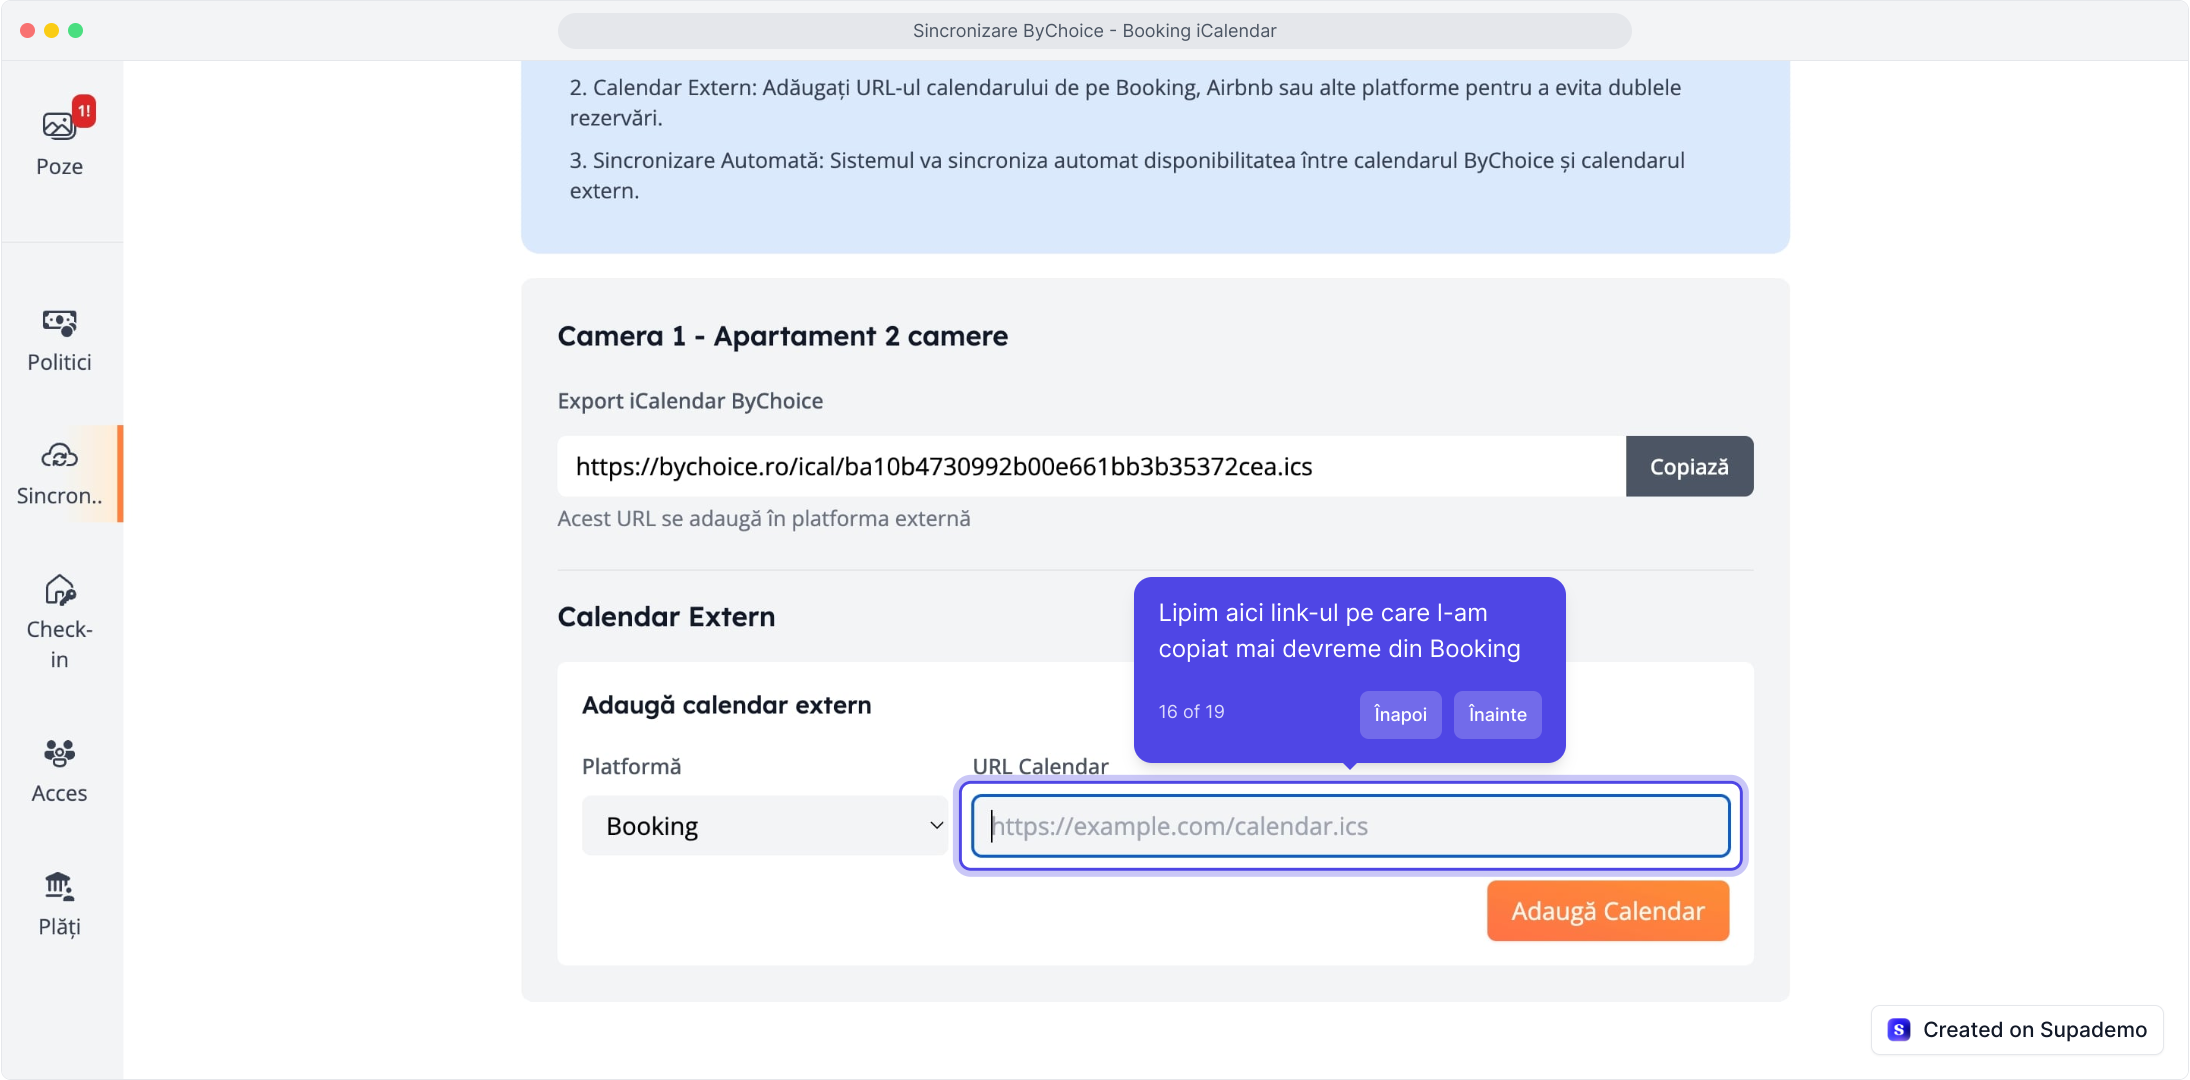Open the Acces users group icon
The height and width of the screenshot is (1080, 2190).
59,752
